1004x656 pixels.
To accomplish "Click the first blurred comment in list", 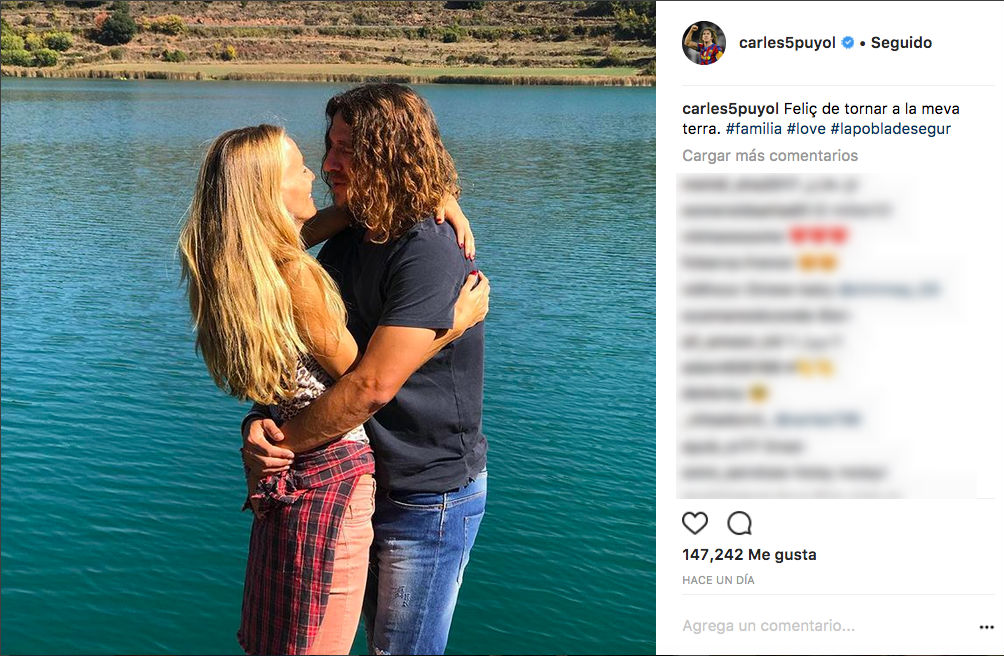I will click(x=770, y=184).
